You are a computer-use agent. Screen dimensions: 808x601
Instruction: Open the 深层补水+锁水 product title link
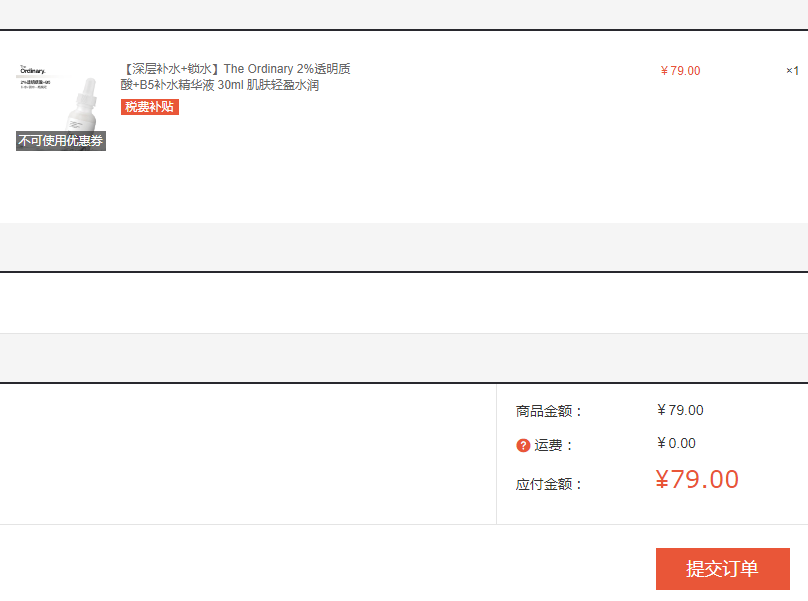[235, 77]
